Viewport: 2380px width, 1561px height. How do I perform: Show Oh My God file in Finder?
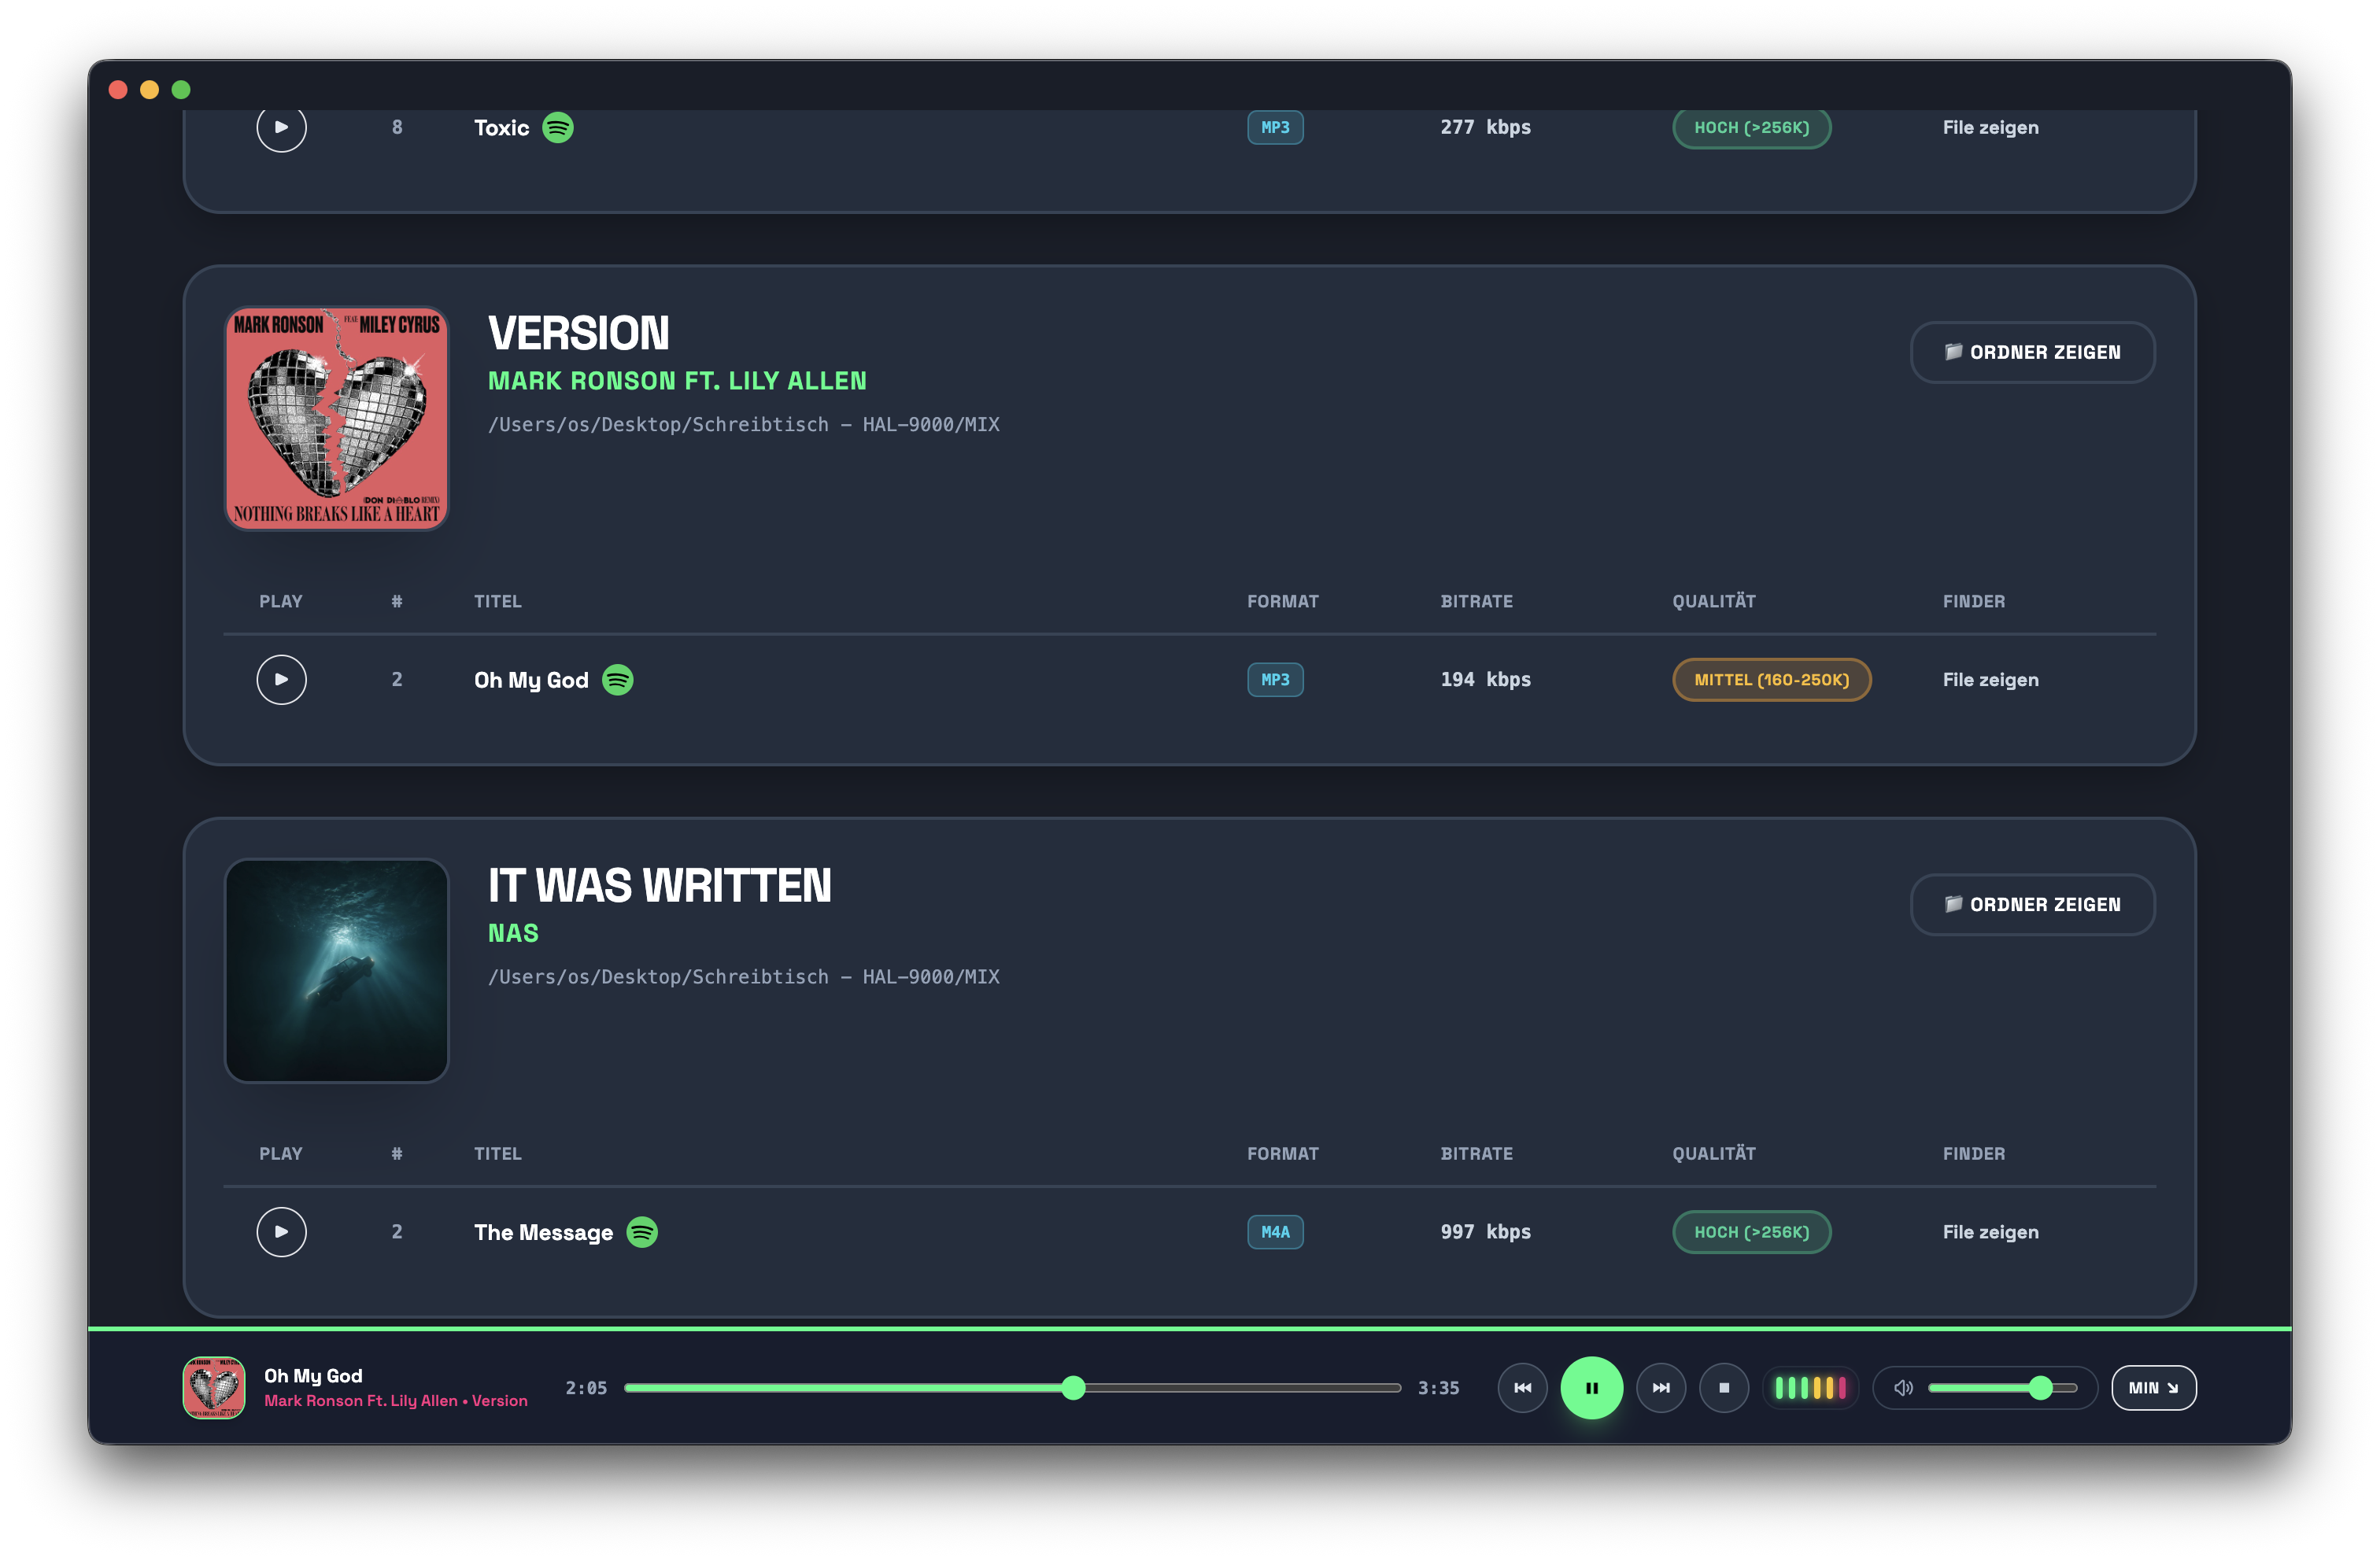[x=1990, y=680]
